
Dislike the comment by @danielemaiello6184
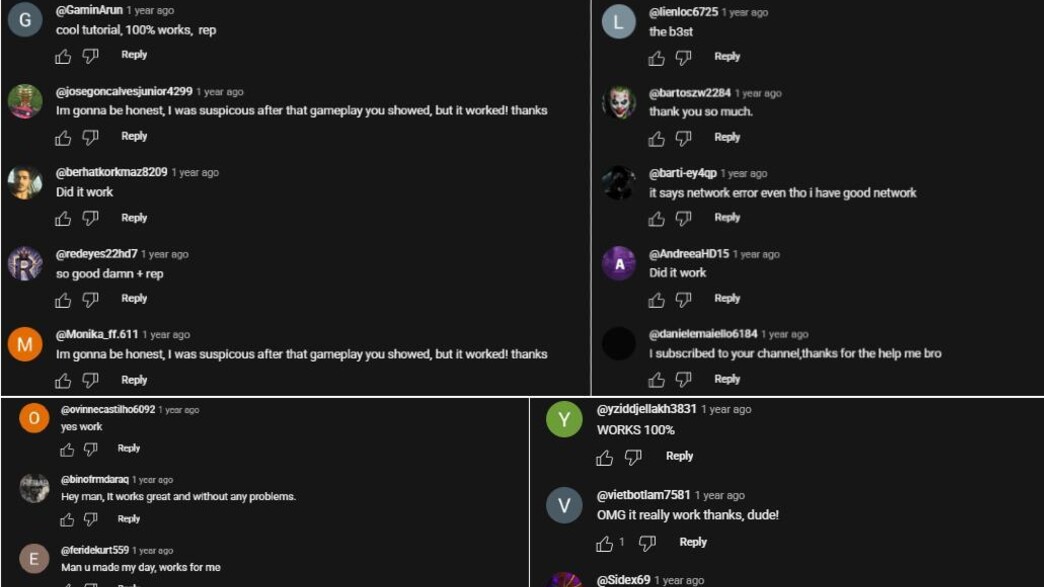tap(683, 380)
